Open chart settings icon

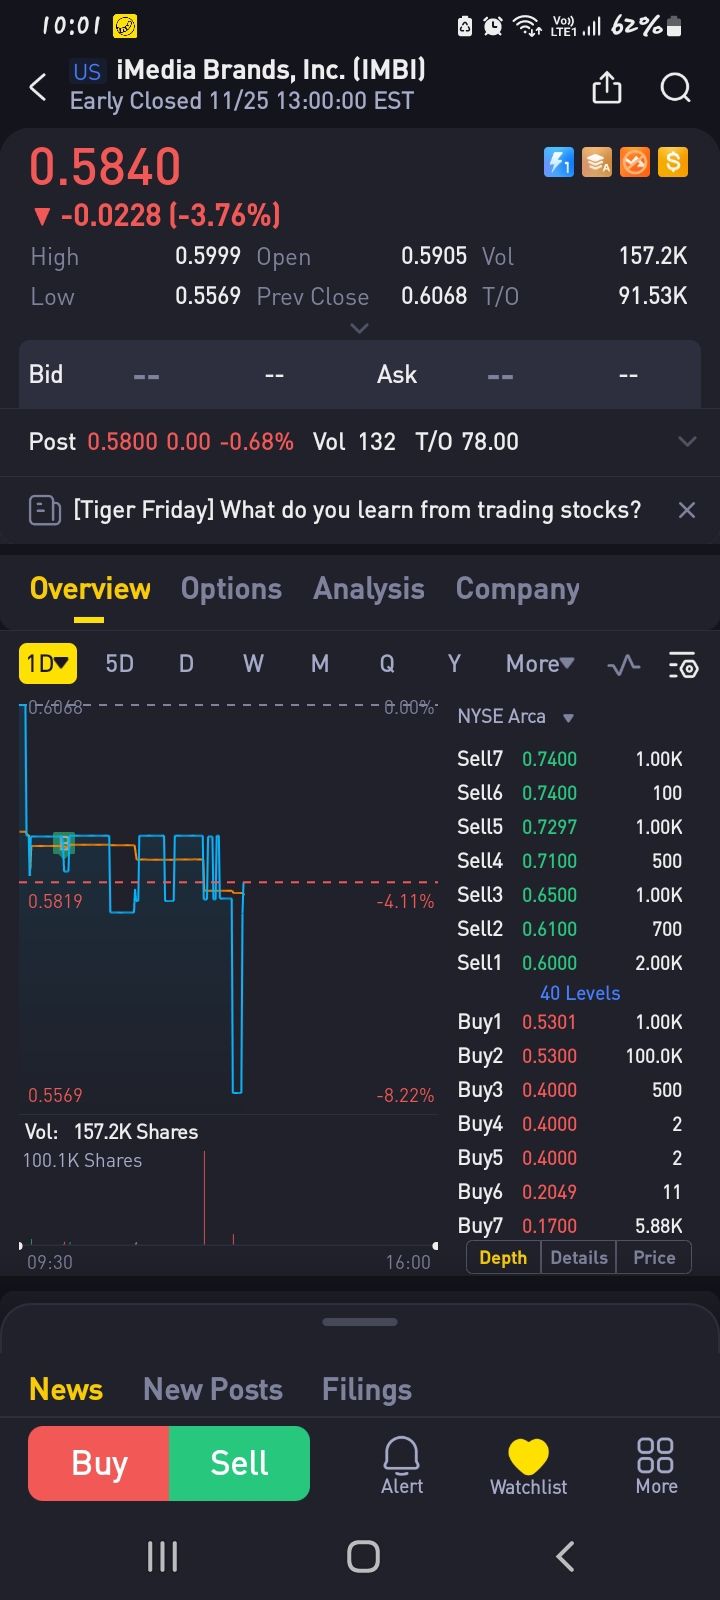coord(683,665)
